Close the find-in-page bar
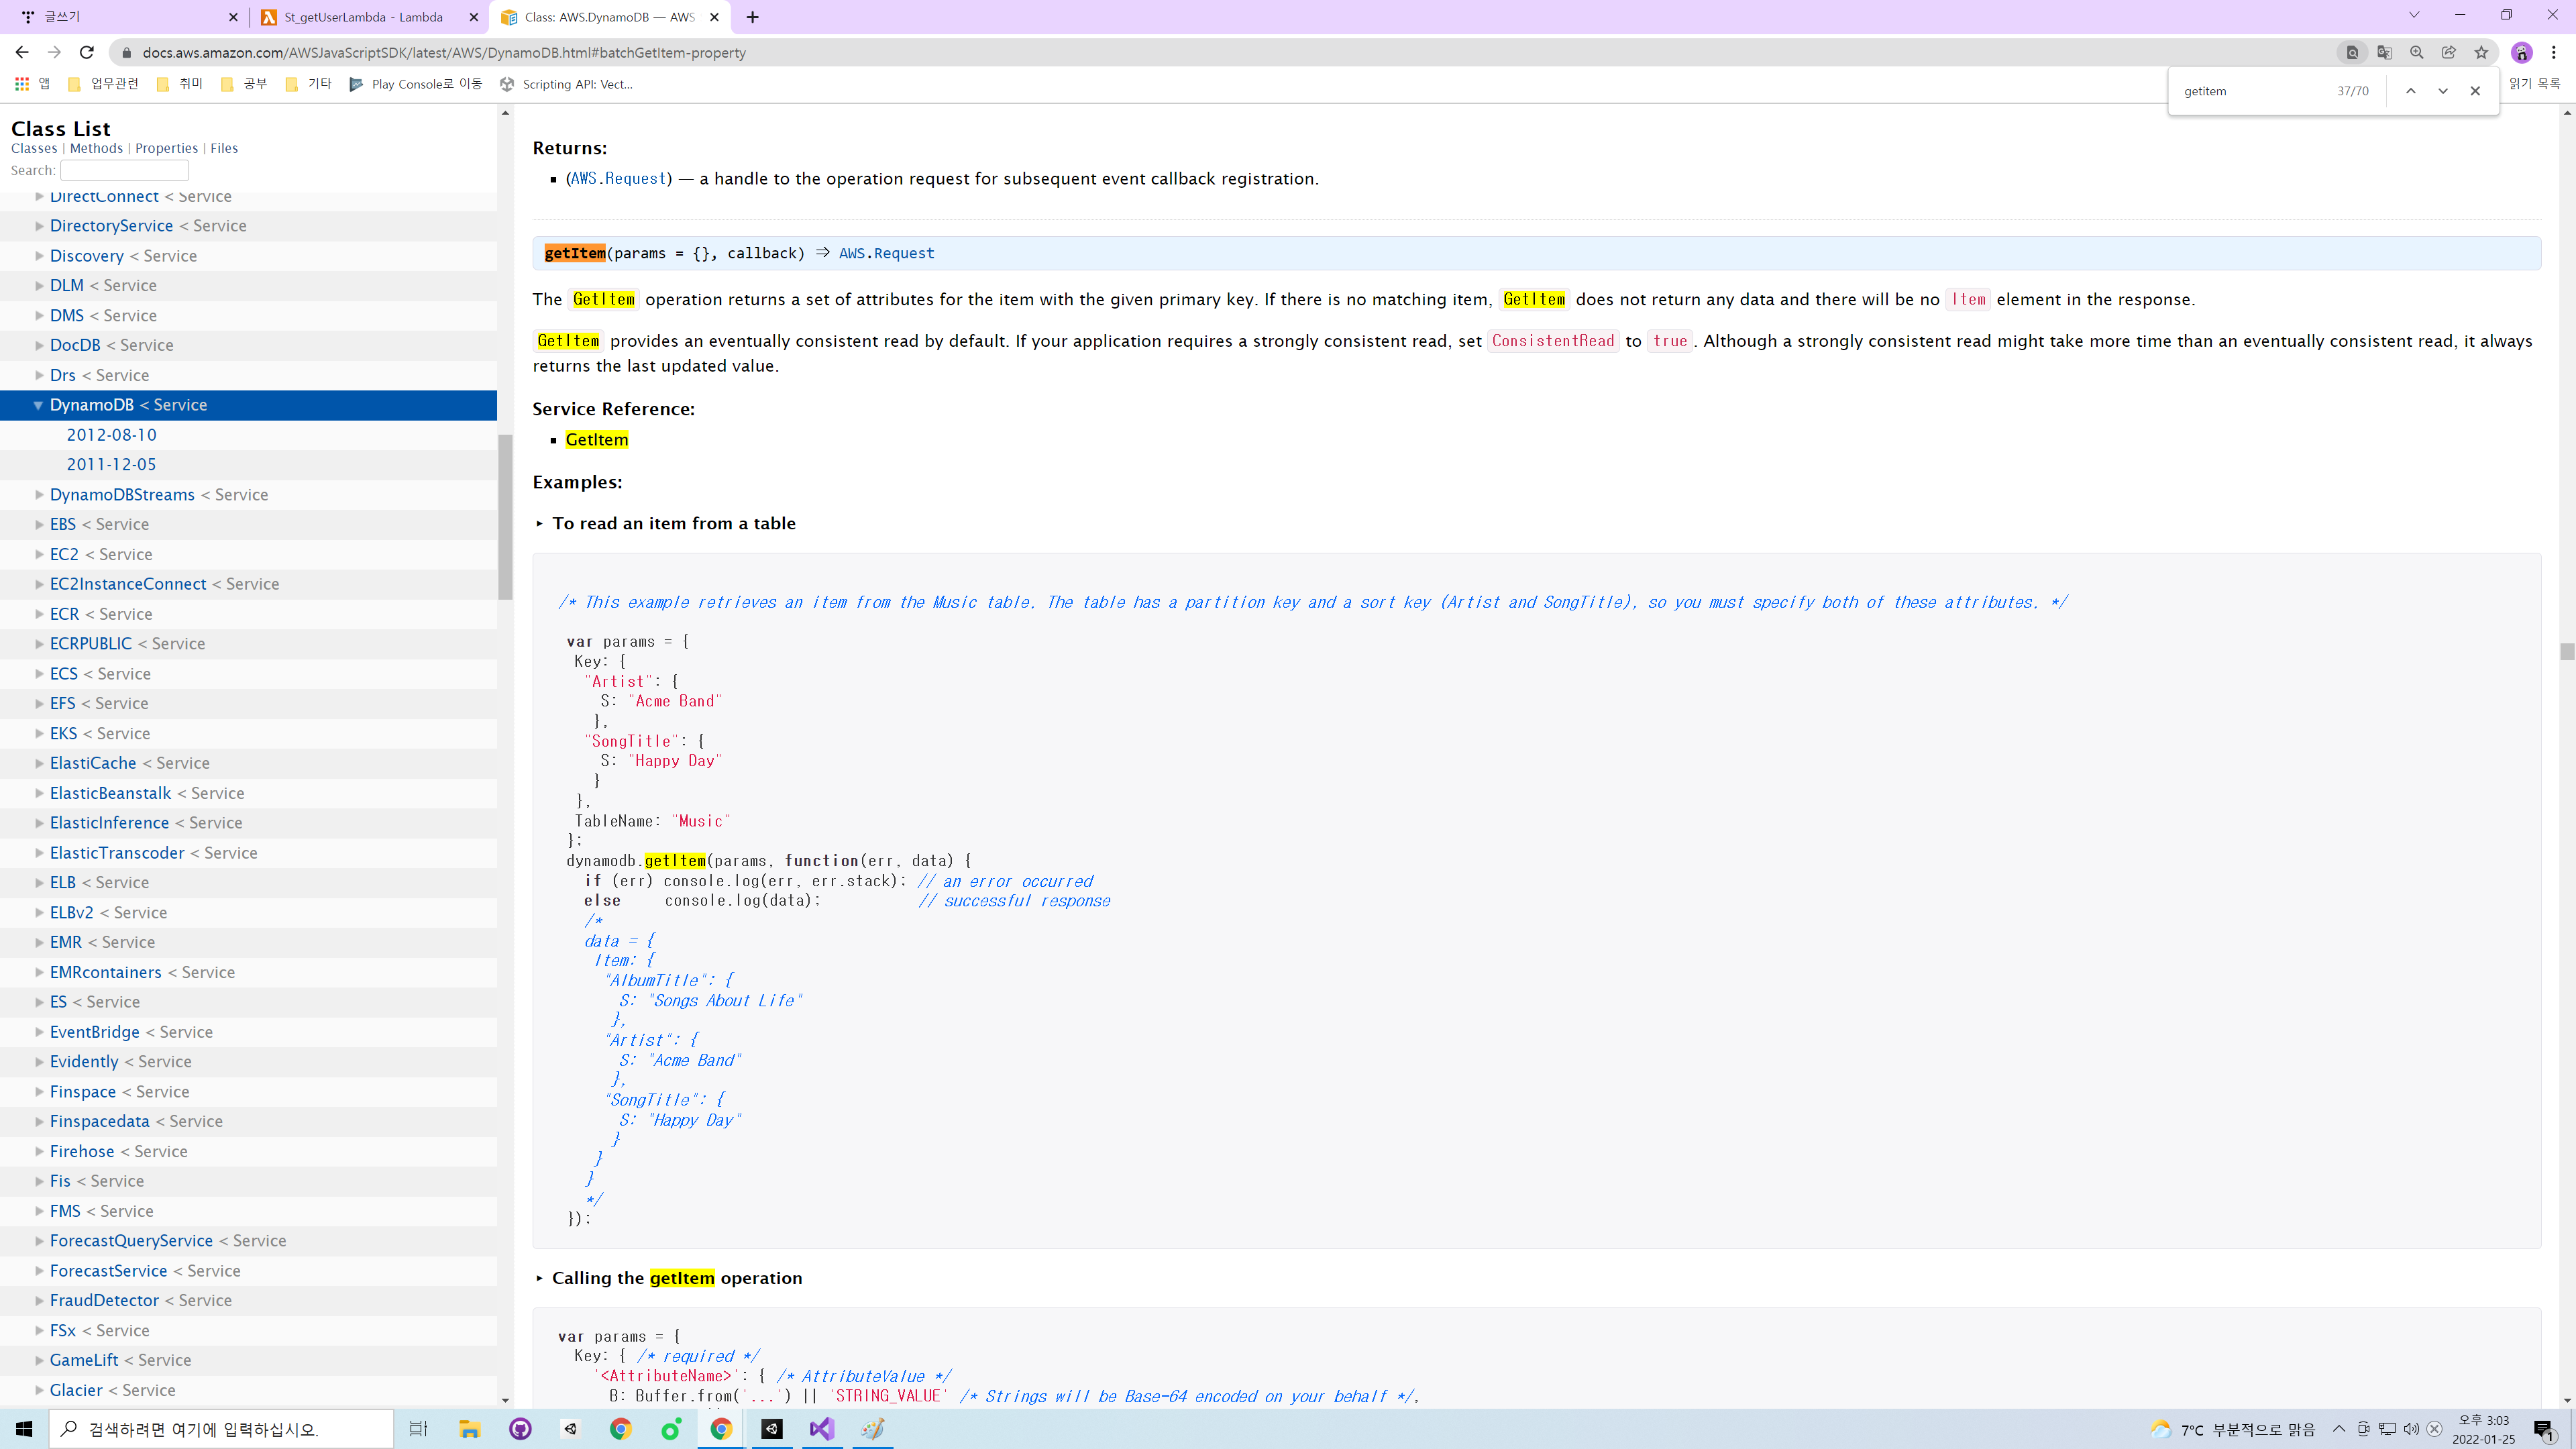Screen dimensions: 2576x1449 coord(2475,91)
